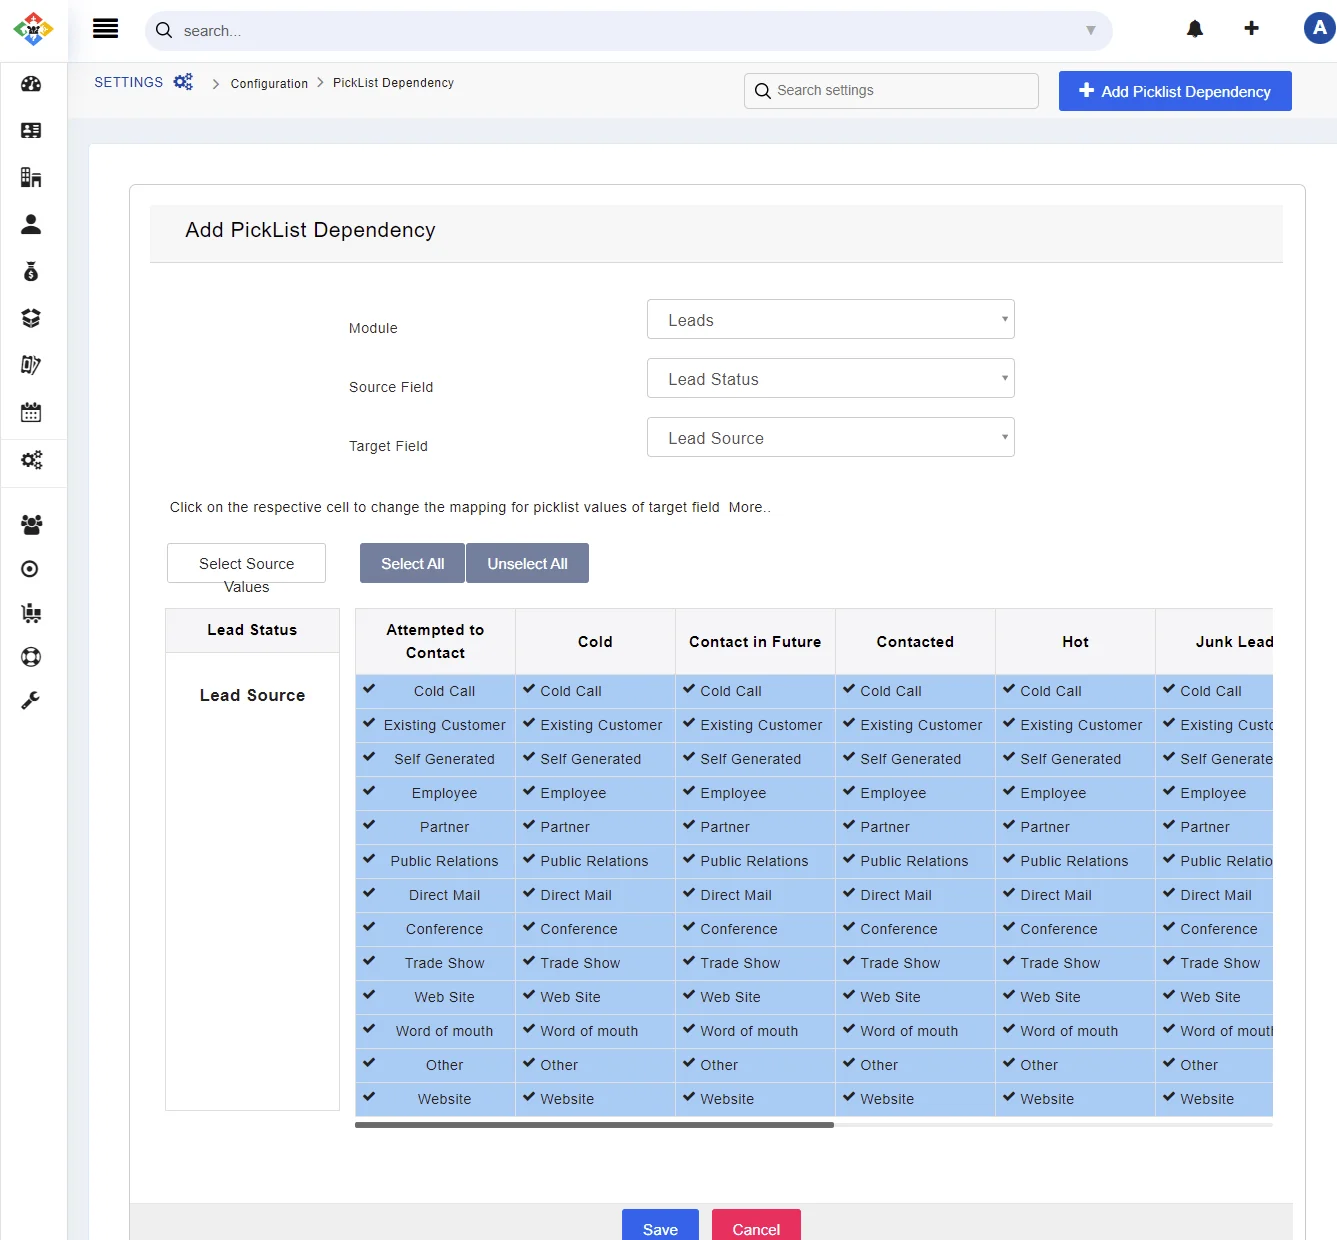Screen dimensions: 1337x1240
Task: Expand the Source Field dropdown Lead Status
Action: (830, 379)
